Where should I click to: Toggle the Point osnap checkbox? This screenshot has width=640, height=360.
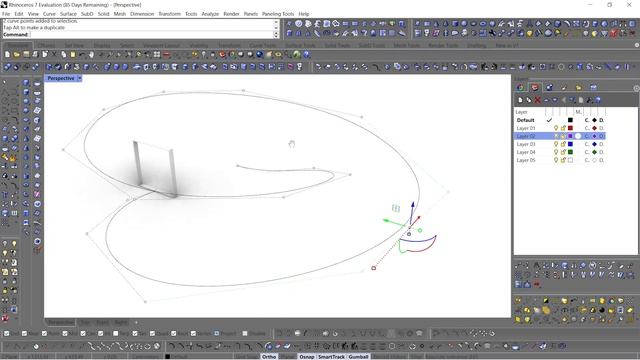(x=44, y=333)
